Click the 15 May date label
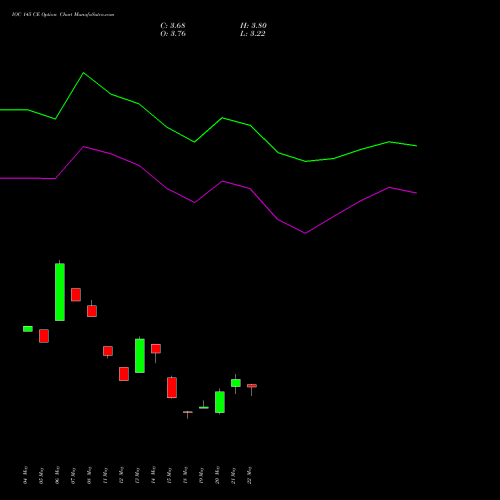This screenshot has height=500, width=500. (170, 475)
